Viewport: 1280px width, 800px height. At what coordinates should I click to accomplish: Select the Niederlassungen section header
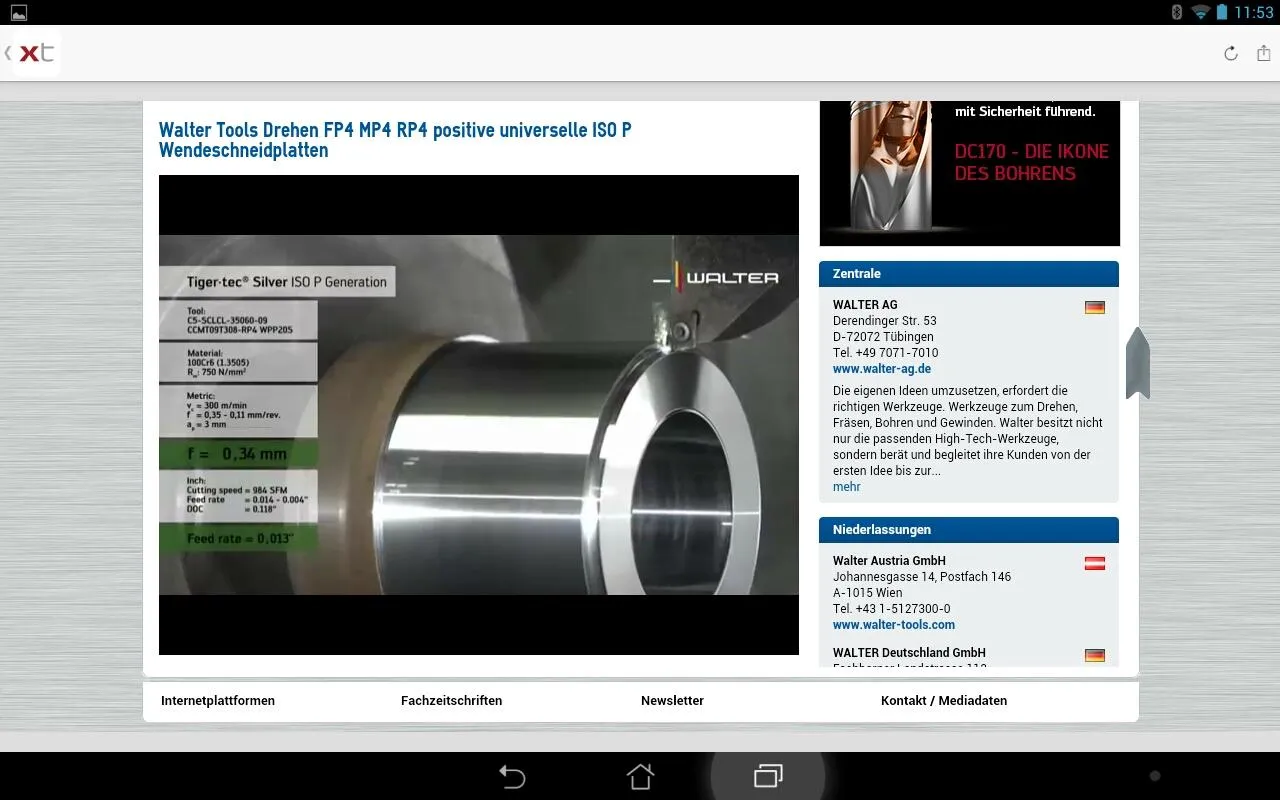tap(969, 529)
